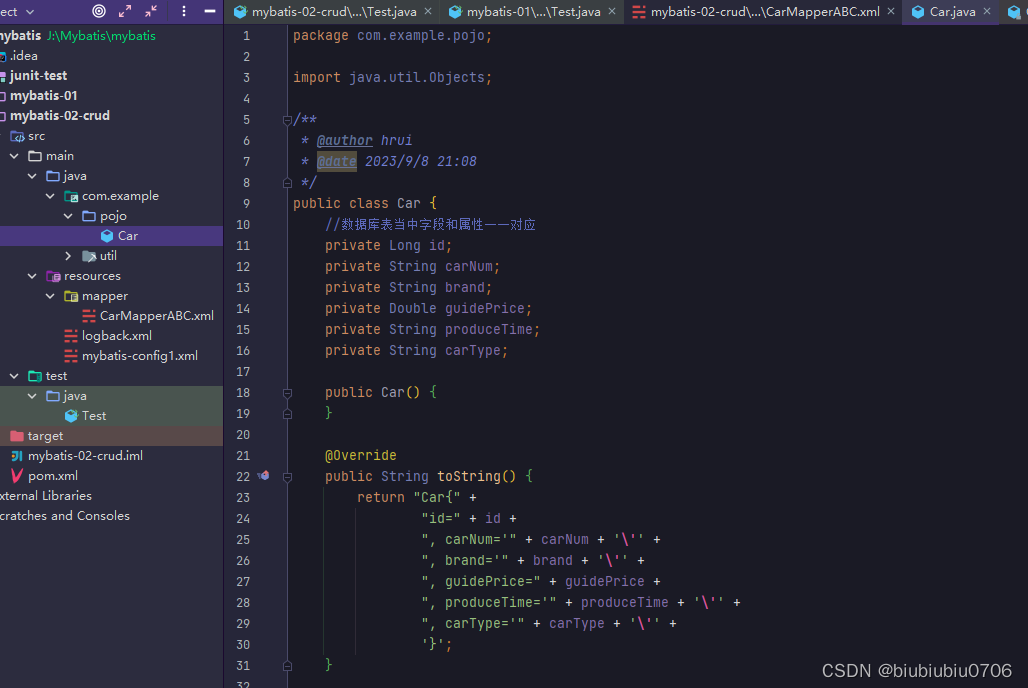The image size is (1028, 688).
Task: Select the src folder
Action: (36, 136)
